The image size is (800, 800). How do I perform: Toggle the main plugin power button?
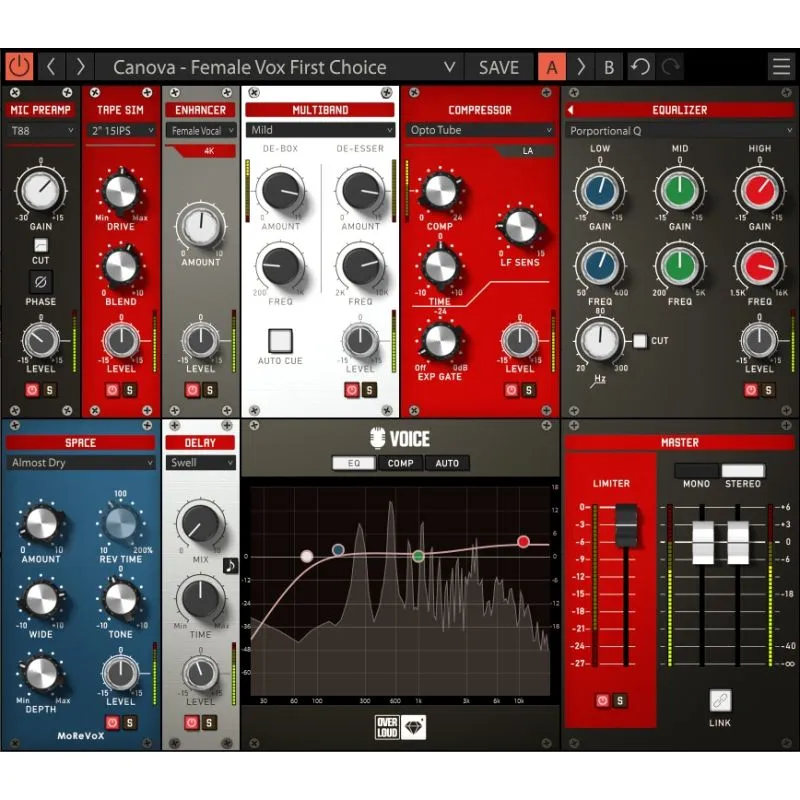19,67
